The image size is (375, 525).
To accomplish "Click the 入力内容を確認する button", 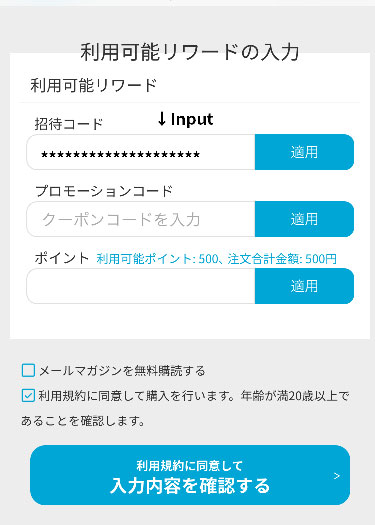I will 190,475.
